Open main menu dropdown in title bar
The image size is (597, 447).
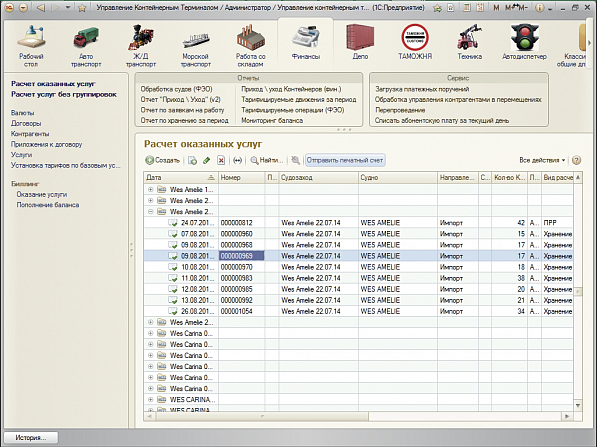[x=23, y=7]
